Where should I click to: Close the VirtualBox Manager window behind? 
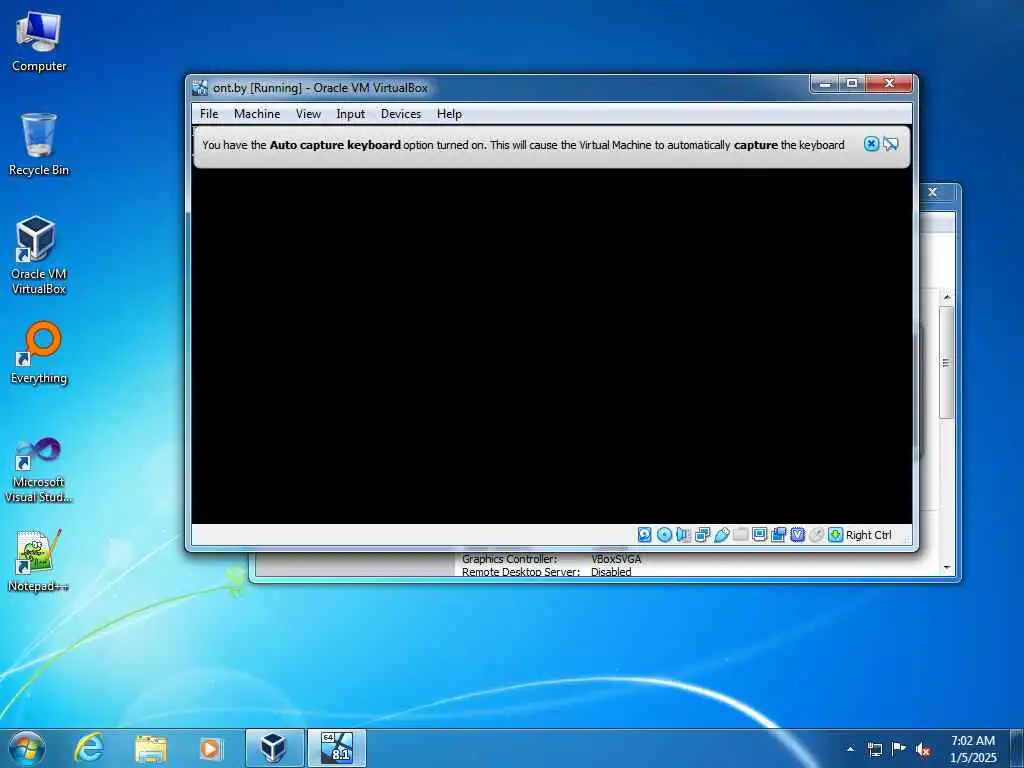(x=933, y=192)
